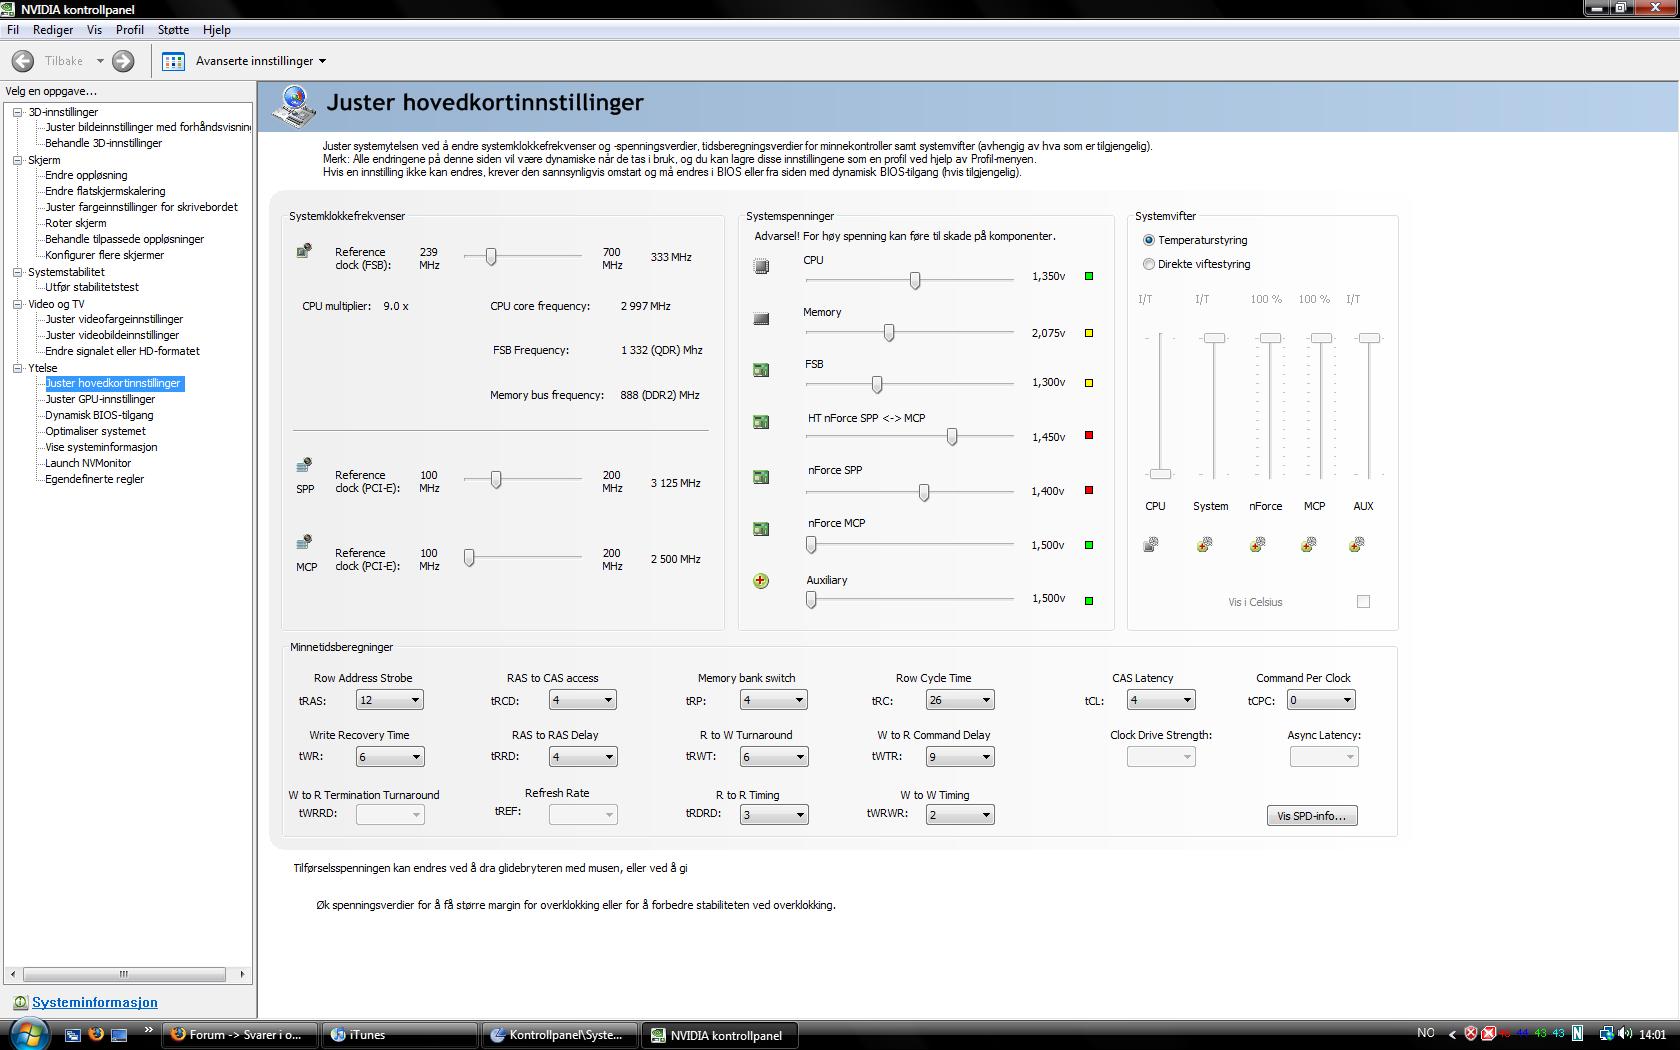Viewport: 1680px width, 1050px height.
Task: Click the Juster hovedkortinnstillinger header icon
Action: click(x=294, y=107)
